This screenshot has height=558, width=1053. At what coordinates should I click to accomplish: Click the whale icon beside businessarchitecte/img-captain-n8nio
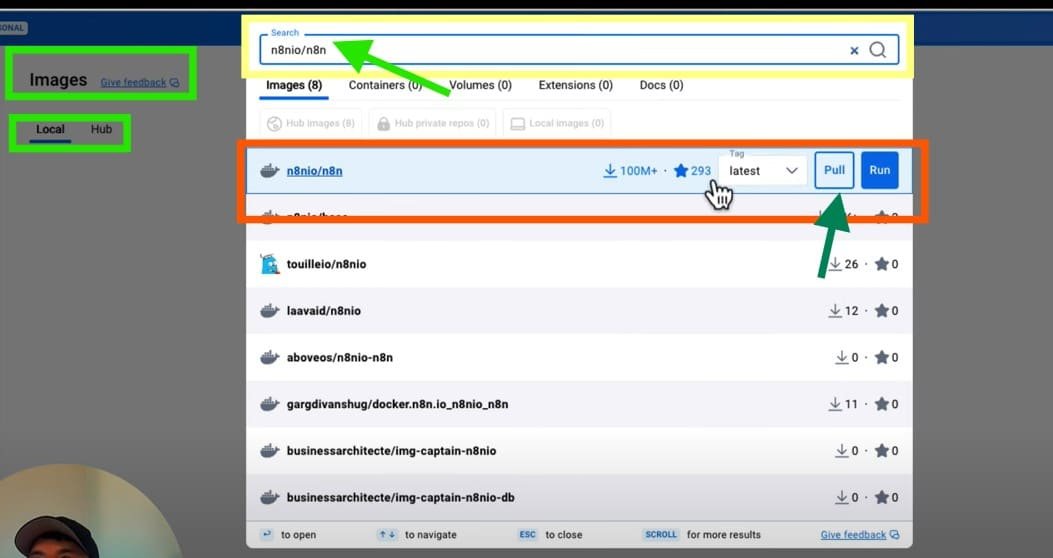pos(269,451)
